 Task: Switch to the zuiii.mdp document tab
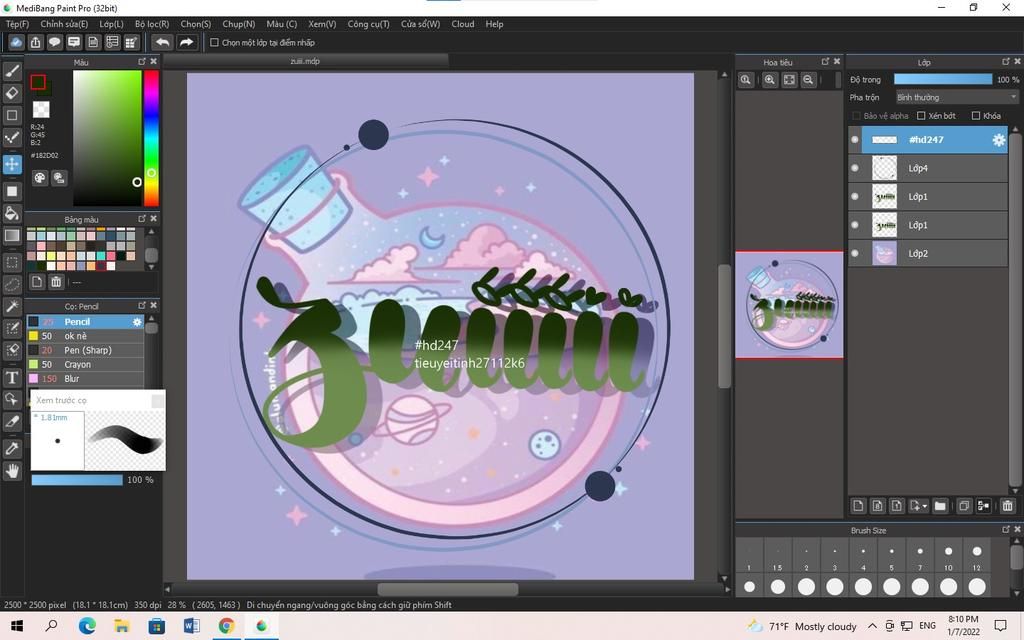[x=306, y=61]
